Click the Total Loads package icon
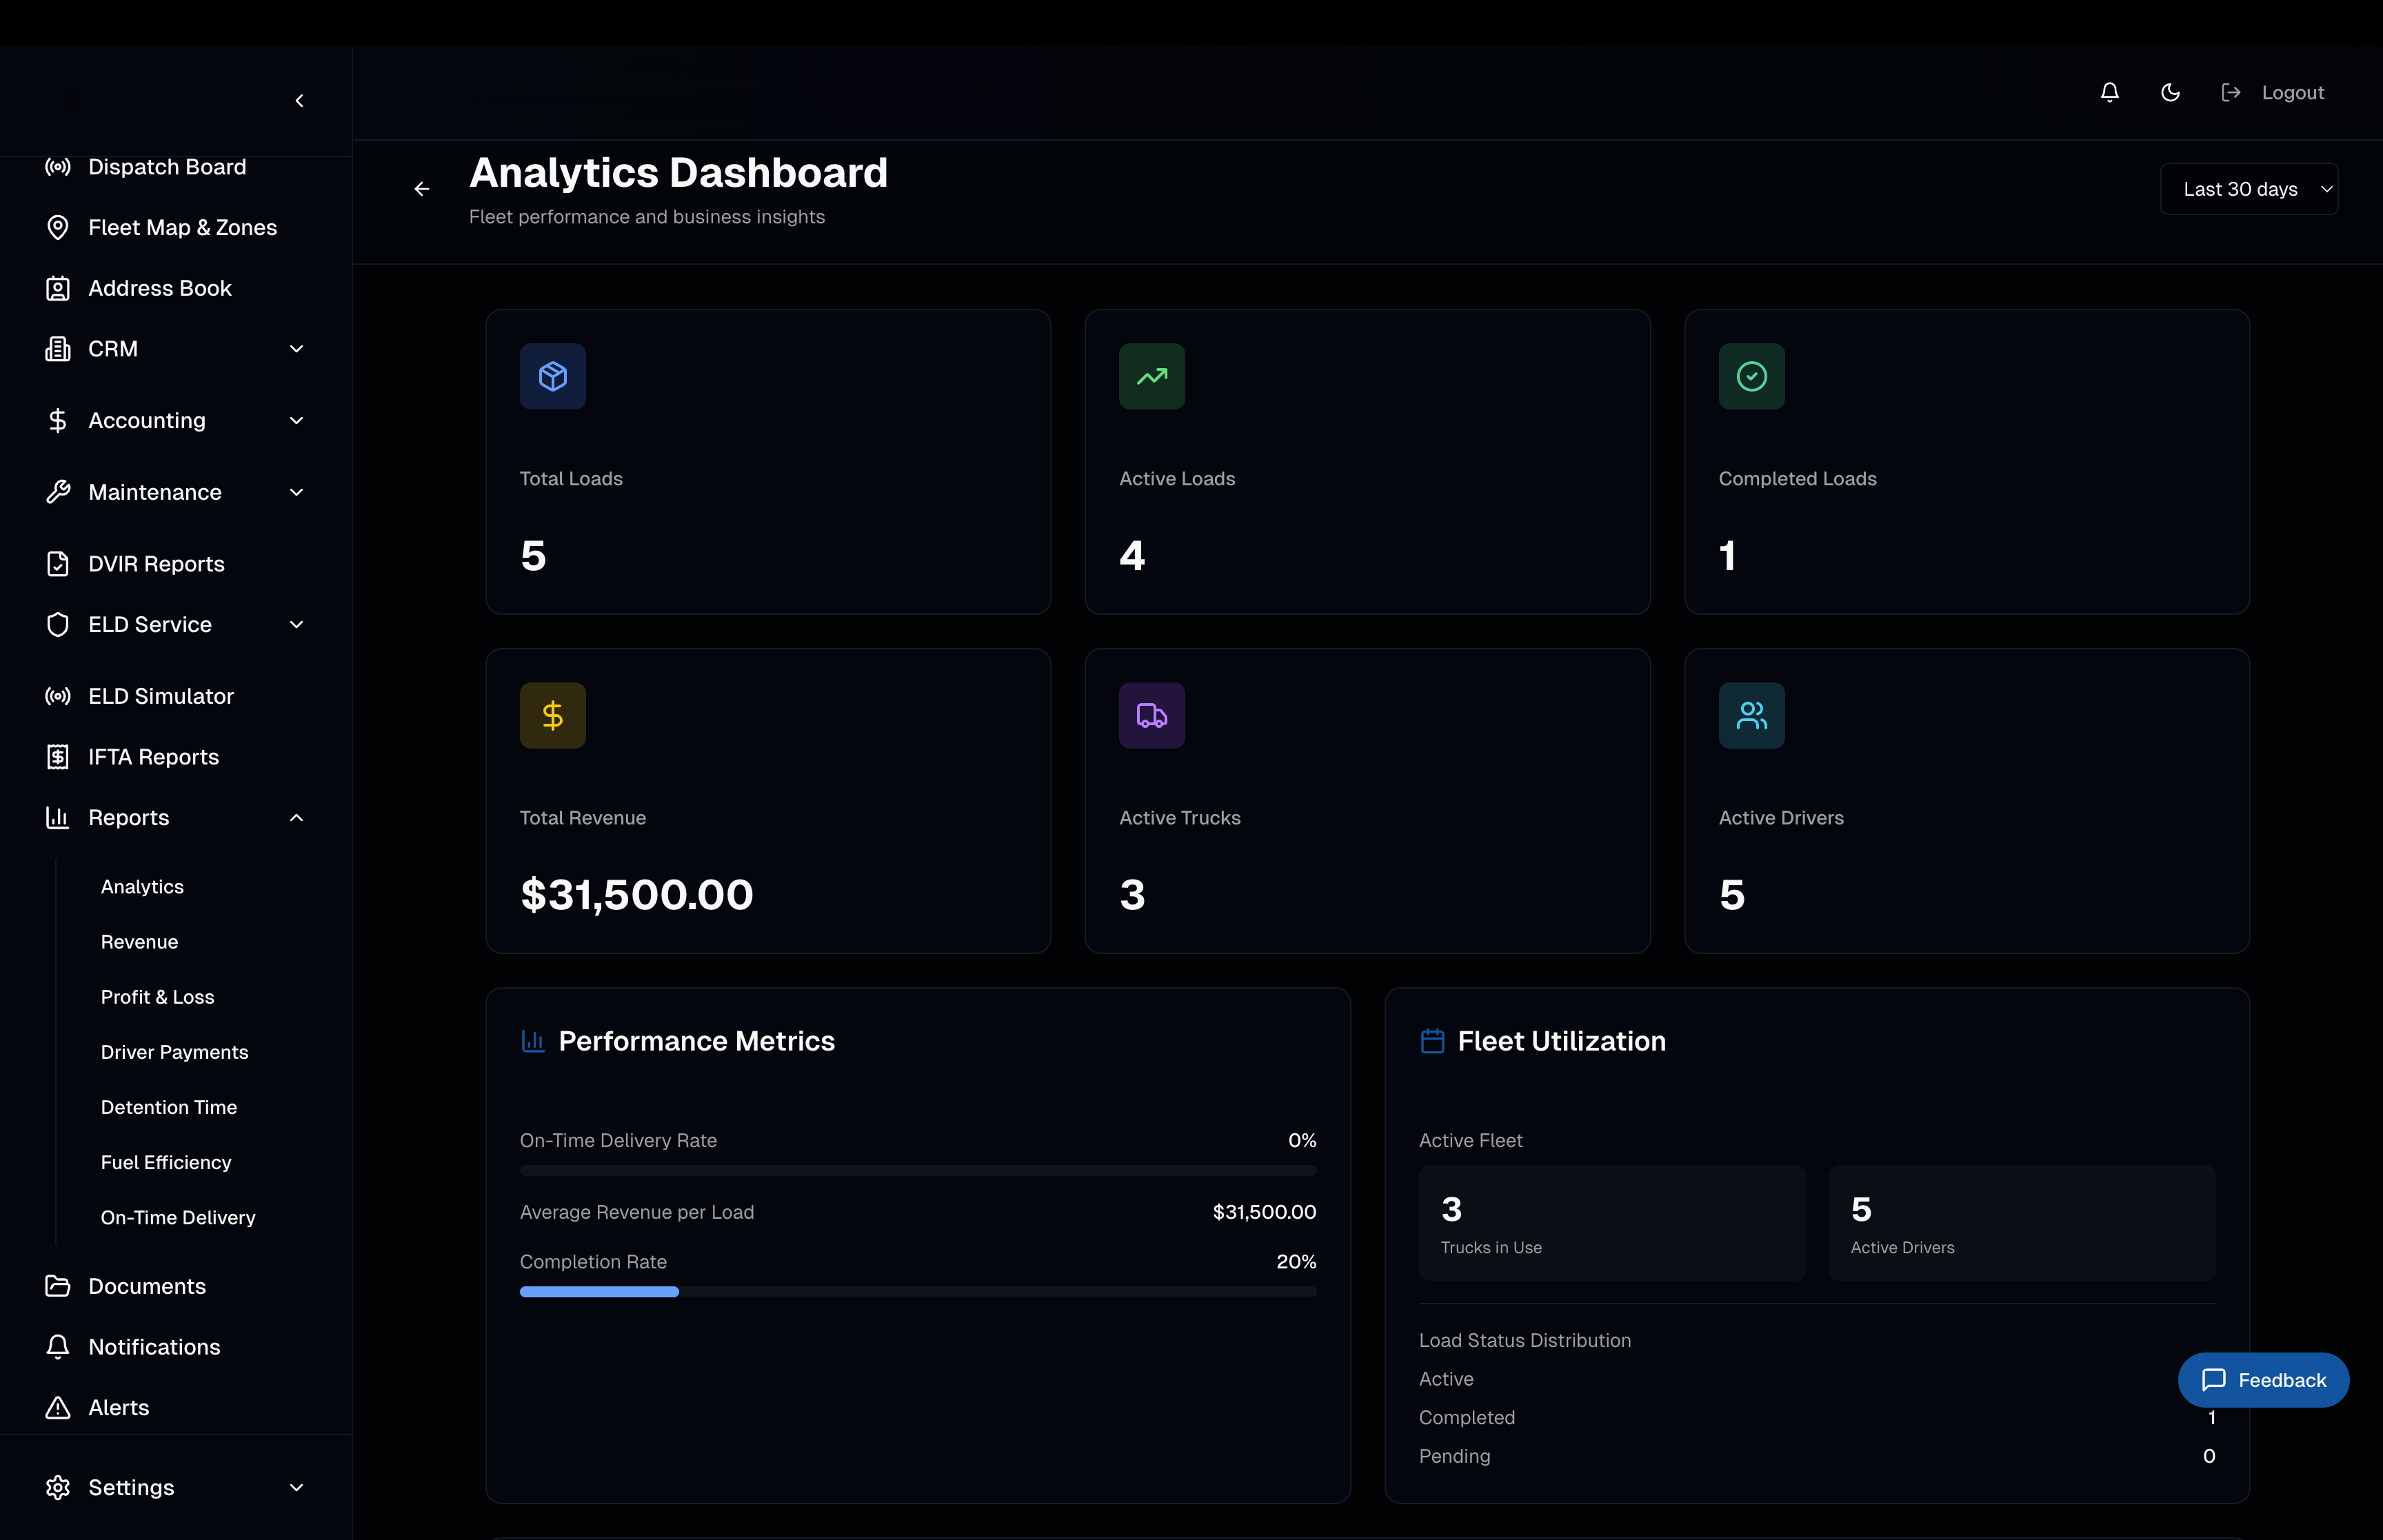Image resolution: width=2383 pixels, height=1540 pixels. [552, 376]
